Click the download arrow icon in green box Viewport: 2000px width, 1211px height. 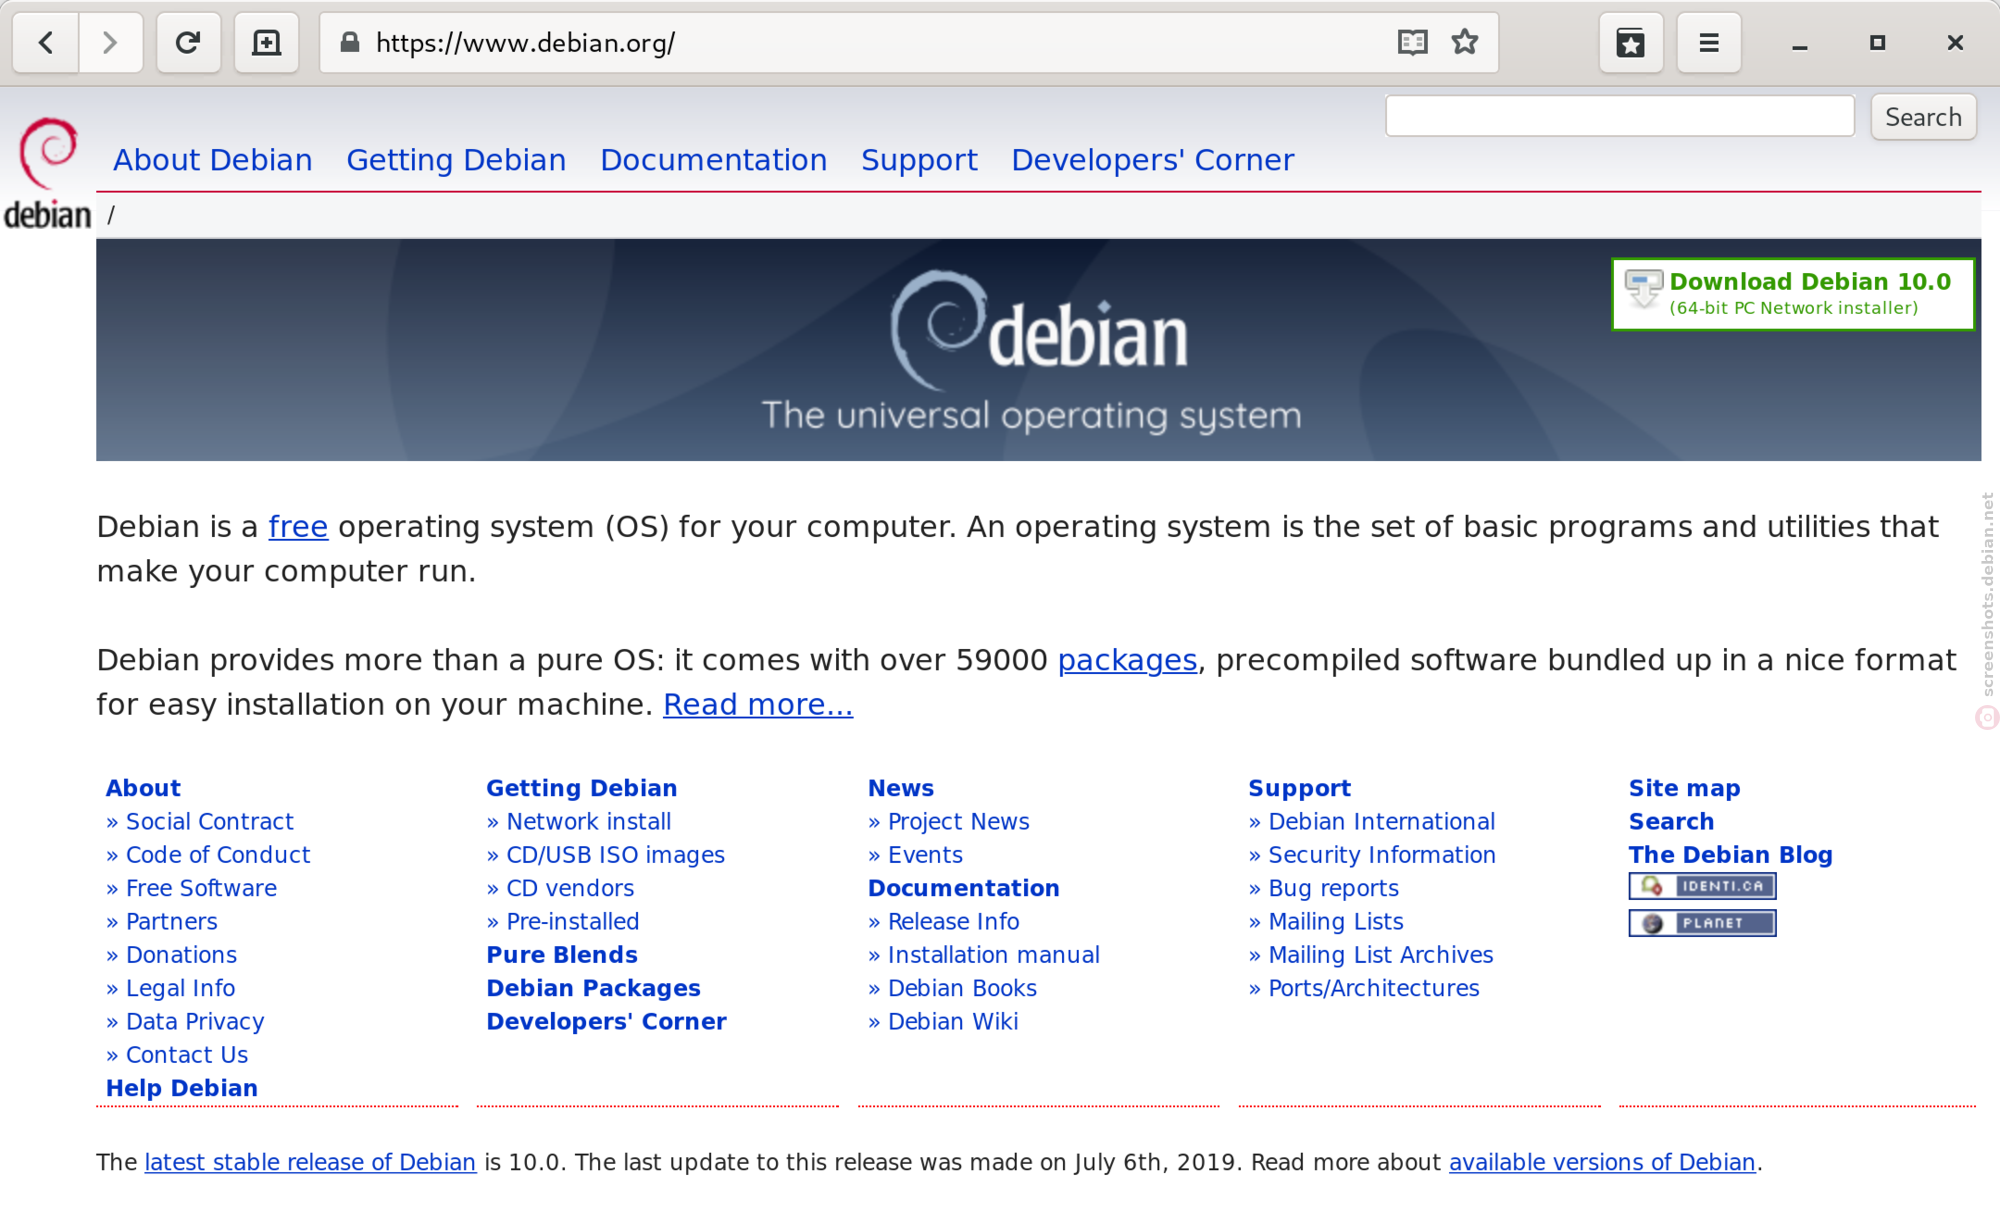click(1643, 290)
